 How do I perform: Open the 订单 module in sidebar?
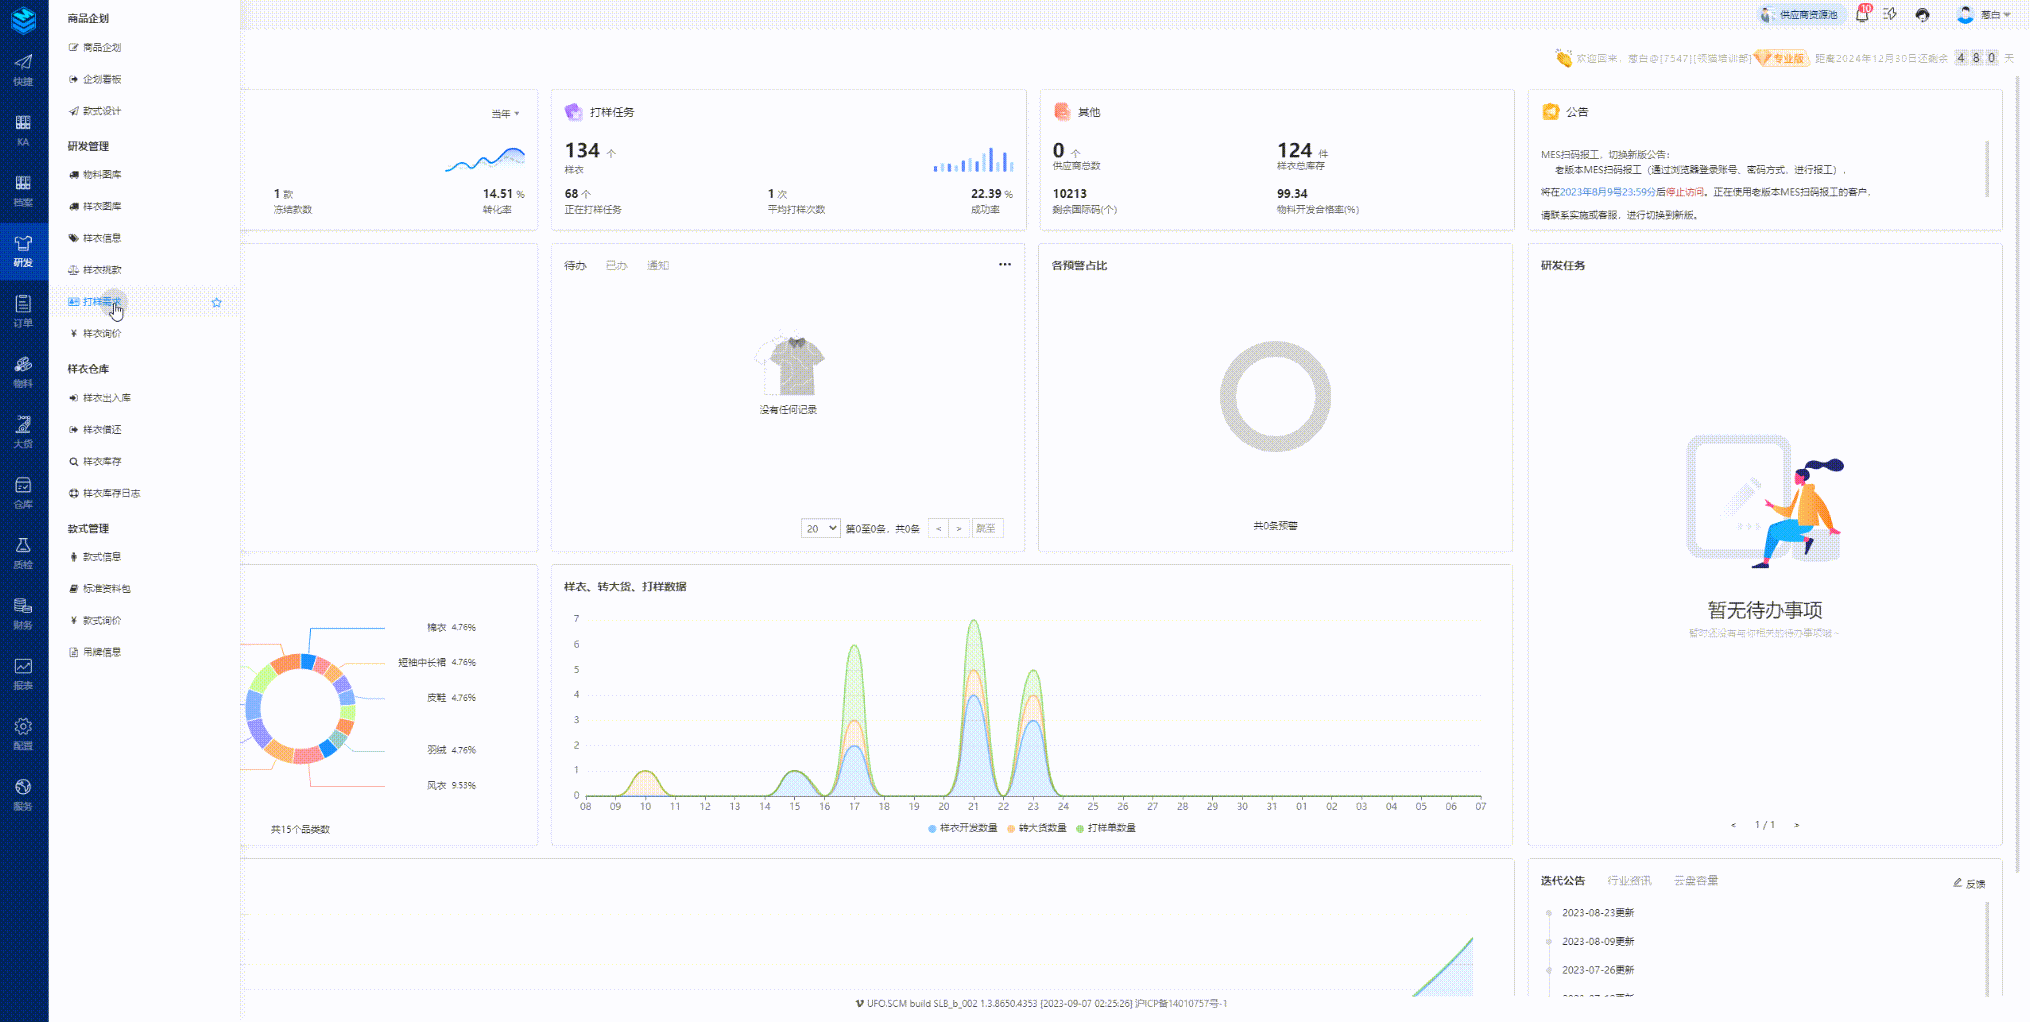coord(23,310)
